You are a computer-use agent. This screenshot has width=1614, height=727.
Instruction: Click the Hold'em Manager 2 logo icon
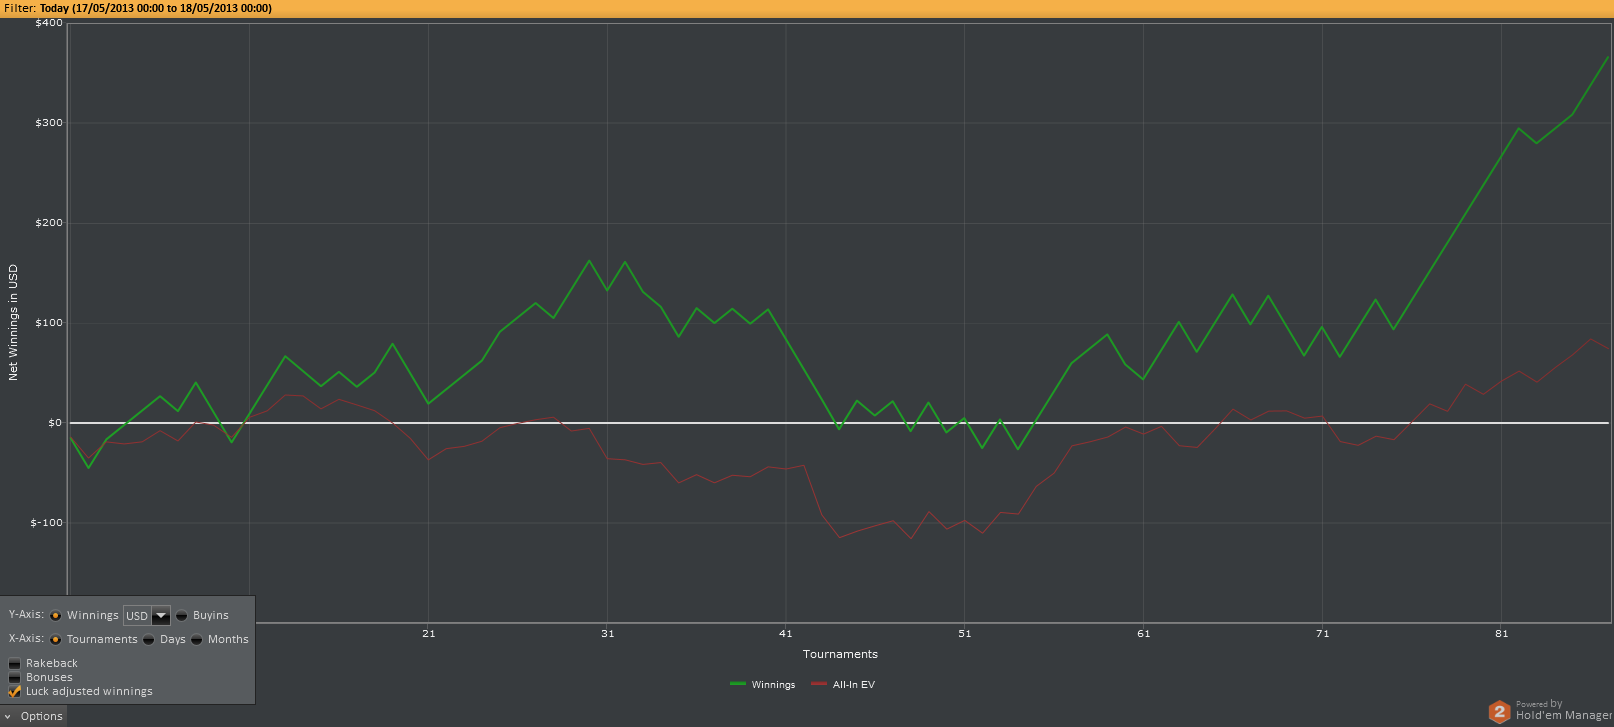1499,711
